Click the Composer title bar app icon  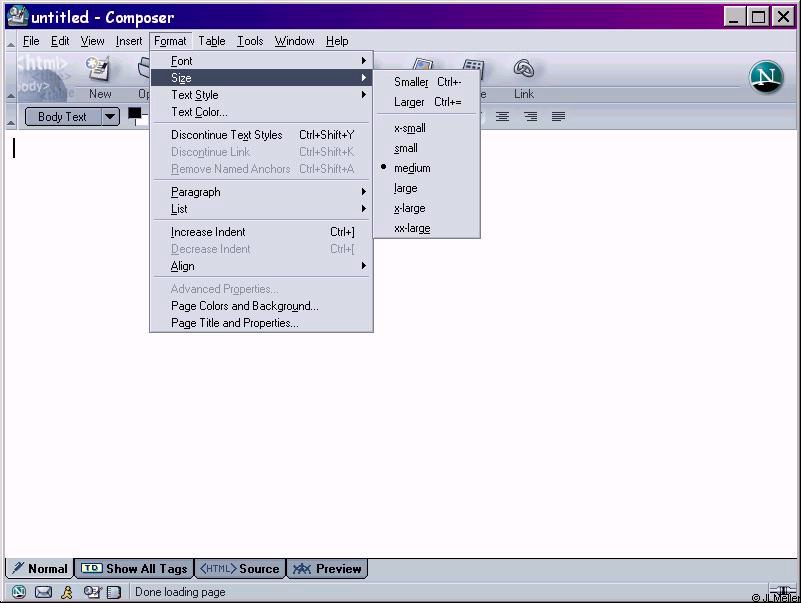(x=18, y=16)
